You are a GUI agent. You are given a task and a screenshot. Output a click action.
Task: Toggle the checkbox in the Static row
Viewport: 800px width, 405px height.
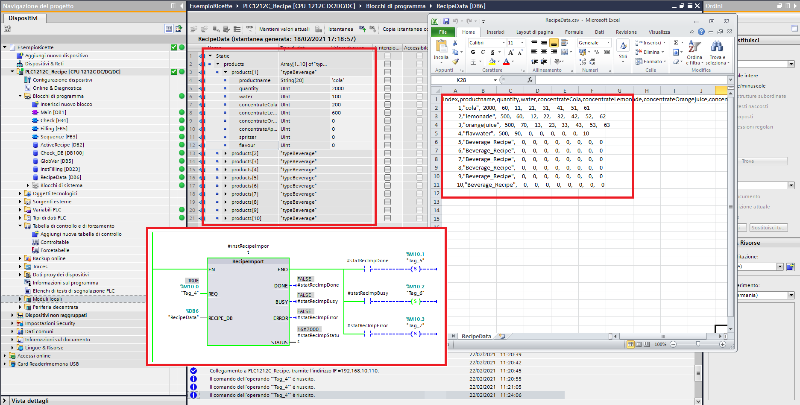pos(389,56)
